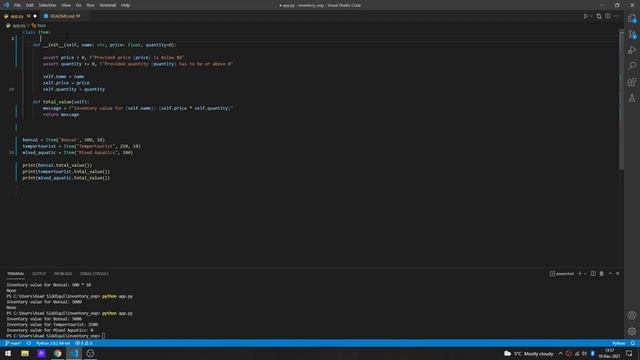Click the terminal input prompt line
The height and width of the screenshot is (360, 640).
coord(56,336)
